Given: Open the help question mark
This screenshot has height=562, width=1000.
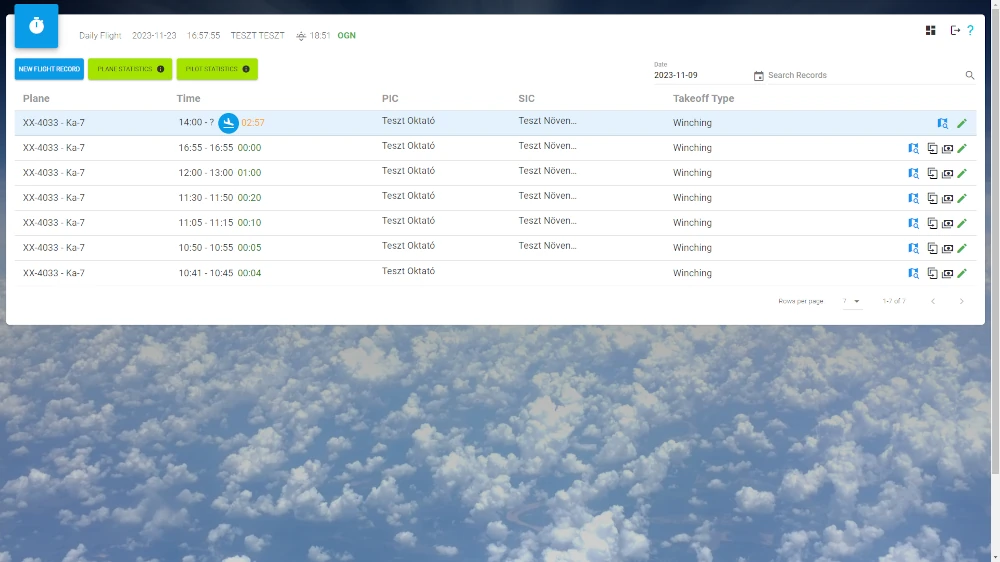Looking at the screenshot, I should tap(970, 30).
